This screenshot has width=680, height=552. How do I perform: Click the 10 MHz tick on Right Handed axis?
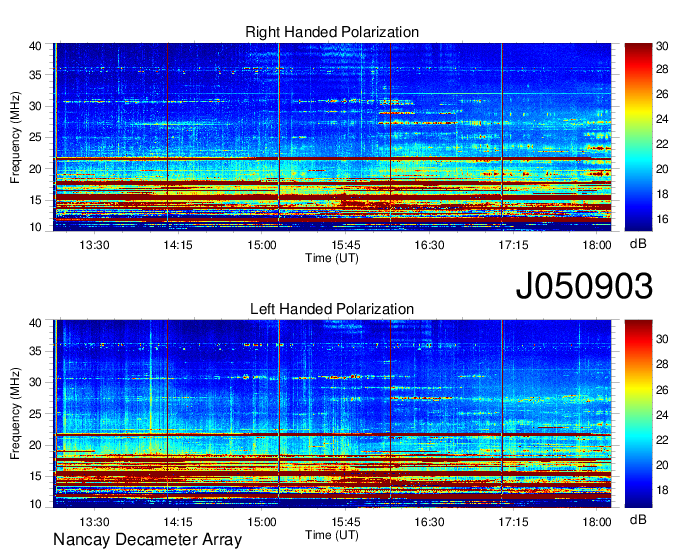(x=35, y=227)
